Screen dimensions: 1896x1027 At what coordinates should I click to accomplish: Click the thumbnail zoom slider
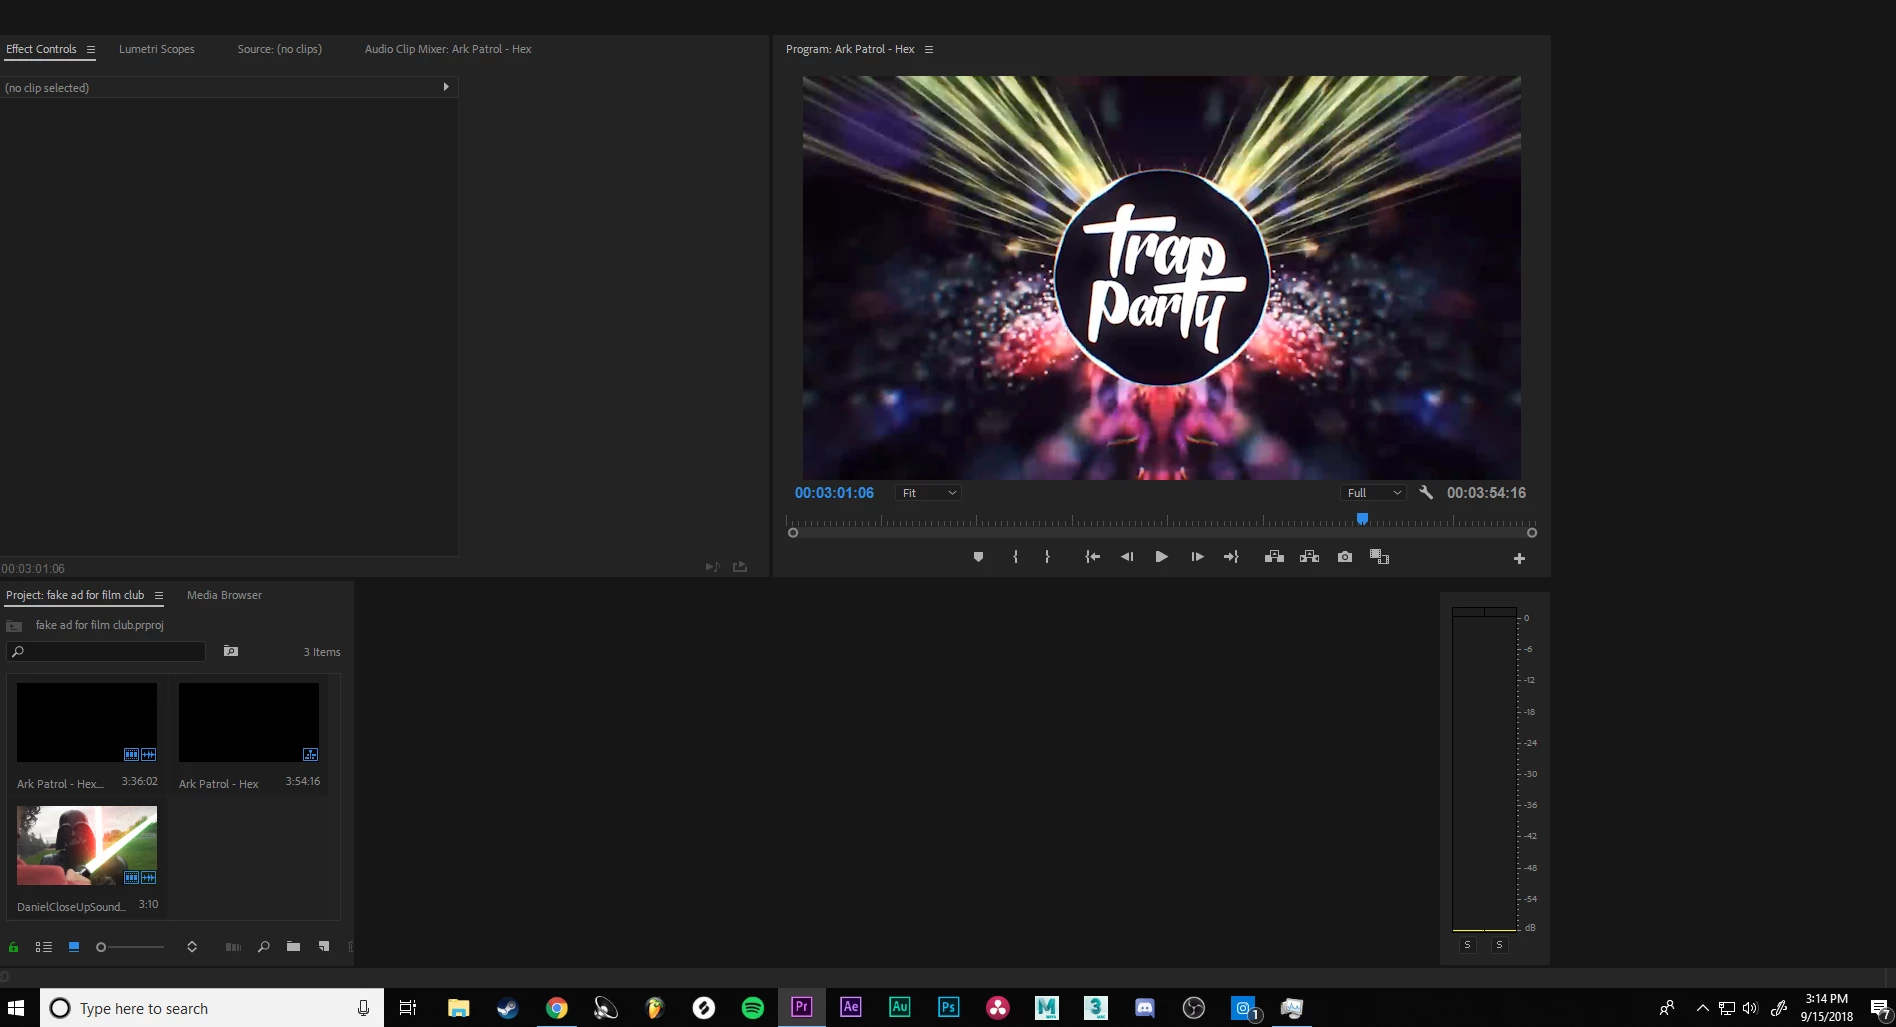[130, 947]
